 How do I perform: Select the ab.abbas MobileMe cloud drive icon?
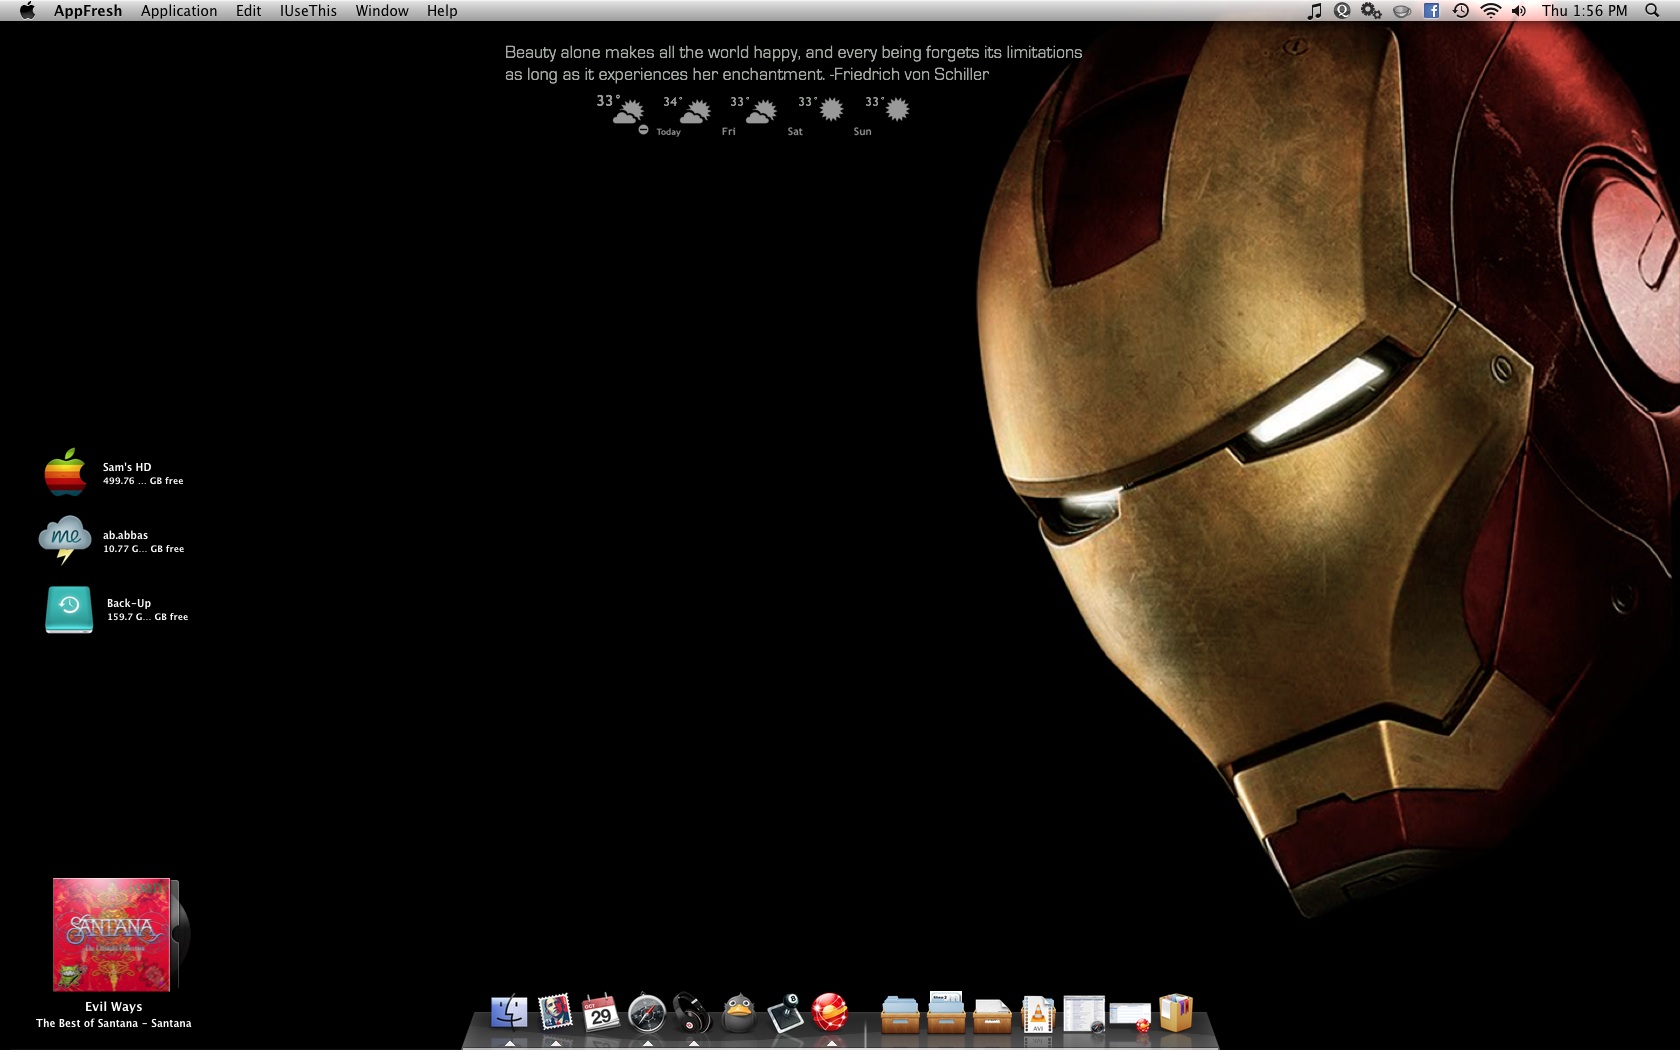tap(65, 540)
